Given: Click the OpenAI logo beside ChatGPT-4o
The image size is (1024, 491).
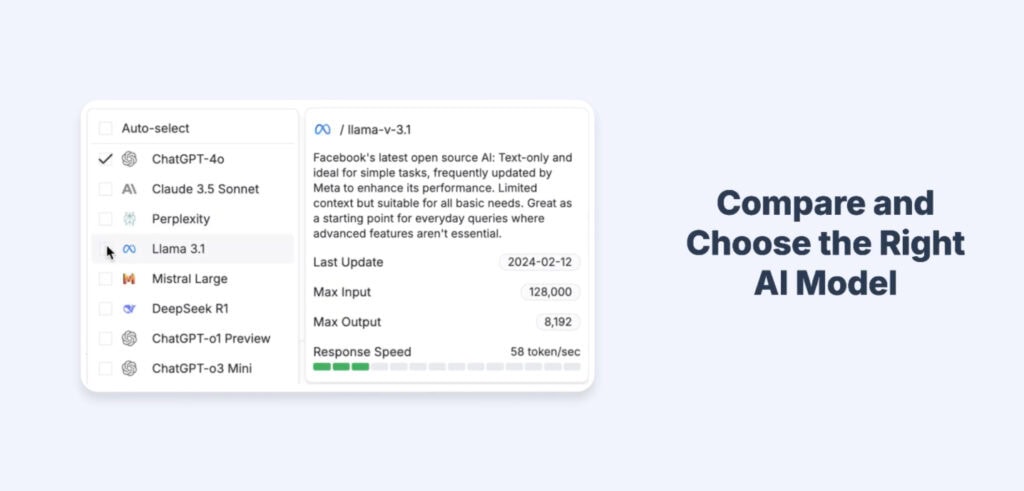Looking at the screenshot, I should pyautogui.click(x=129, y=159).
